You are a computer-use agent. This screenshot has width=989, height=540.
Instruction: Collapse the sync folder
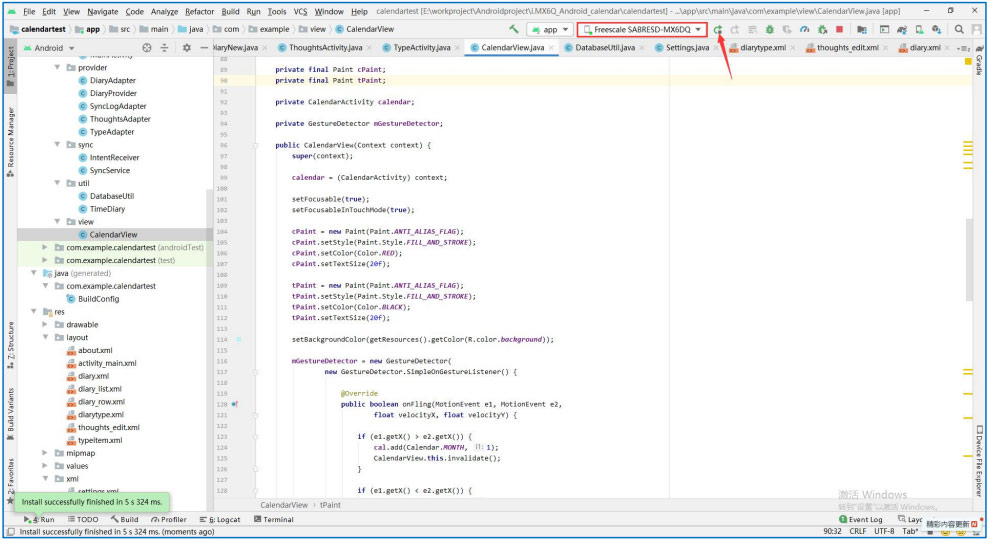(57, 144)
